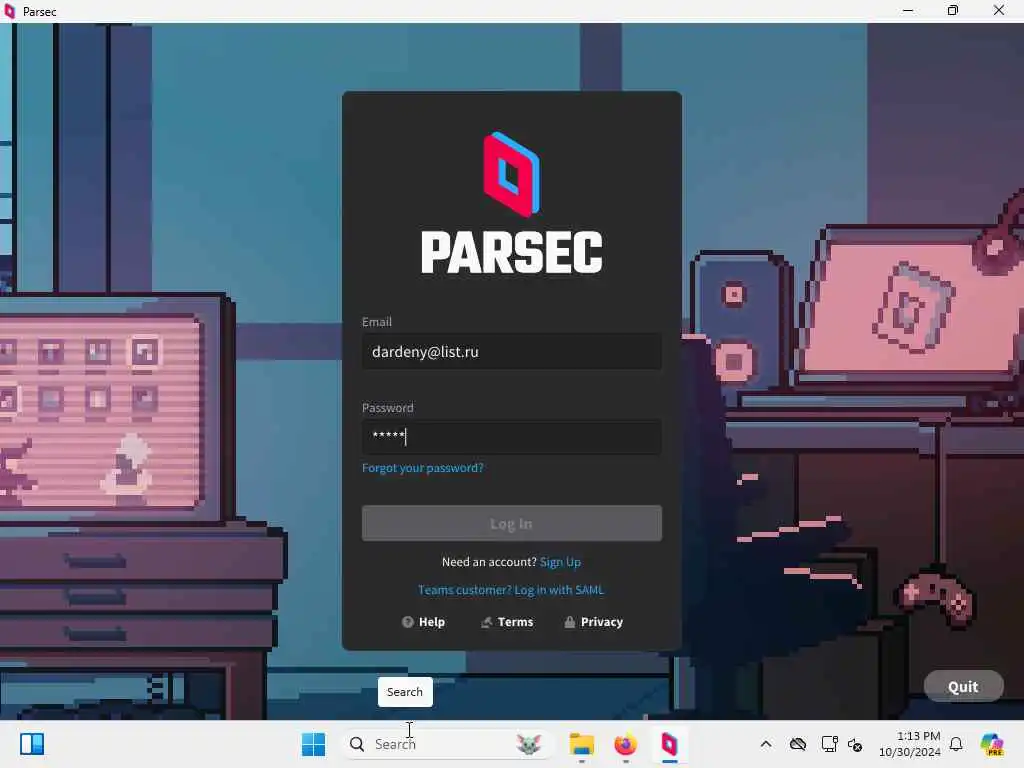1024x768 pixels.
Task: Open Log in with SAML link
Action: click(x=559, y=590)
